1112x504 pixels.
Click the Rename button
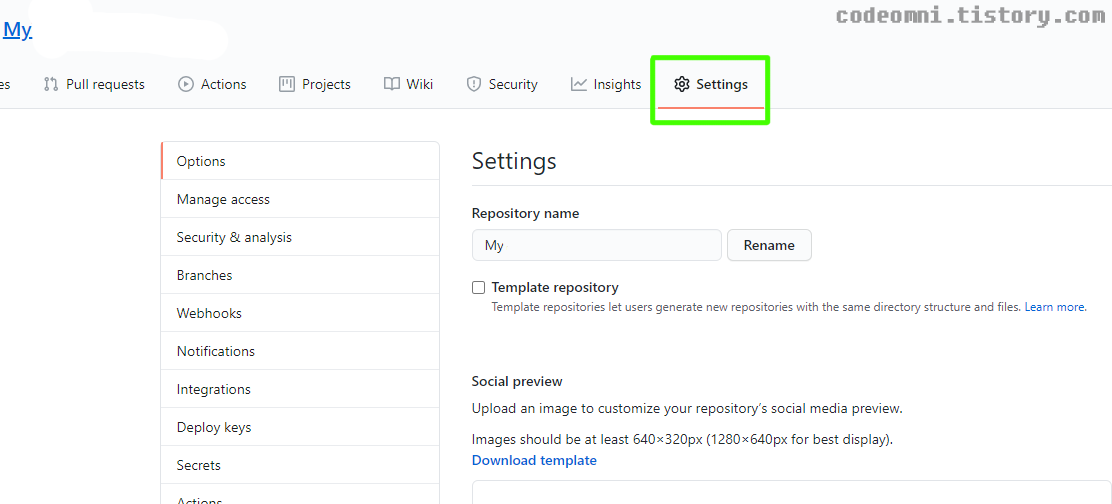[x=769, y=245]
